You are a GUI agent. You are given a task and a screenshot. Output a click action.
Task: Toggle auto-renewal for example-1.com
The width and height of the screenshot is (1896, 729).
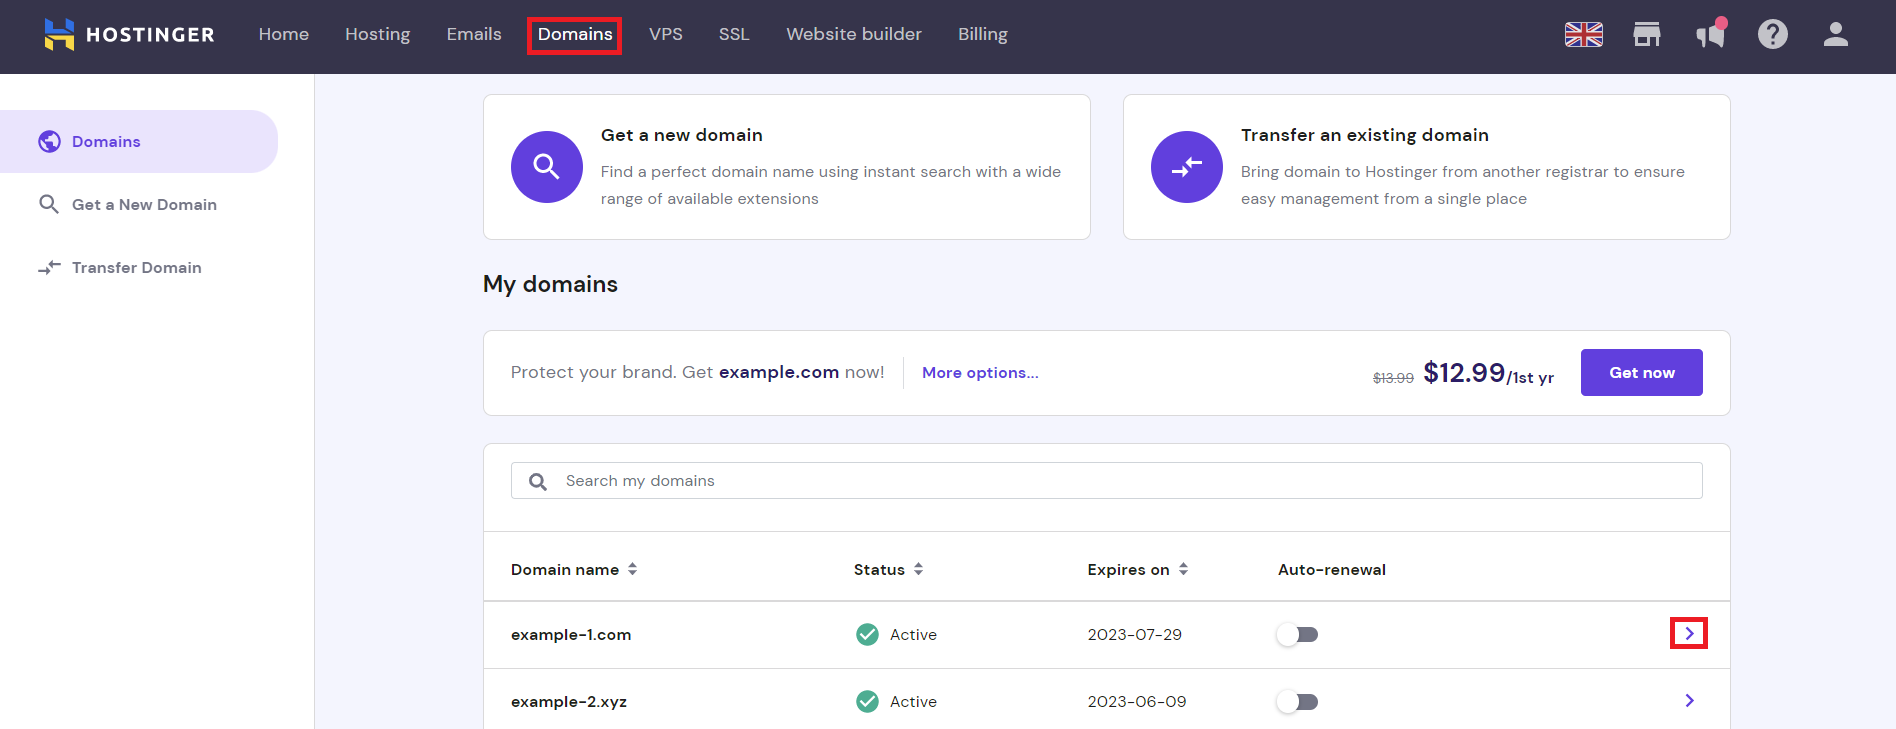click(1298, 634)
